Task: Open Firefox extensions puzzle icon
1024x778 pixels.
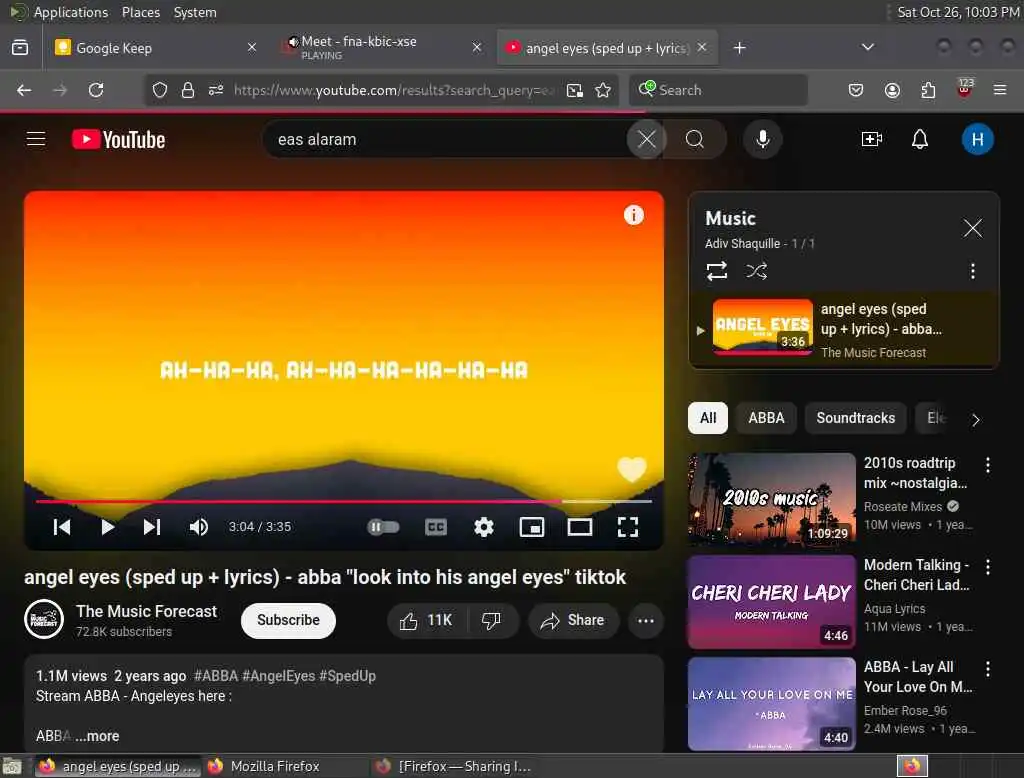Action: [x=928, y=90]
